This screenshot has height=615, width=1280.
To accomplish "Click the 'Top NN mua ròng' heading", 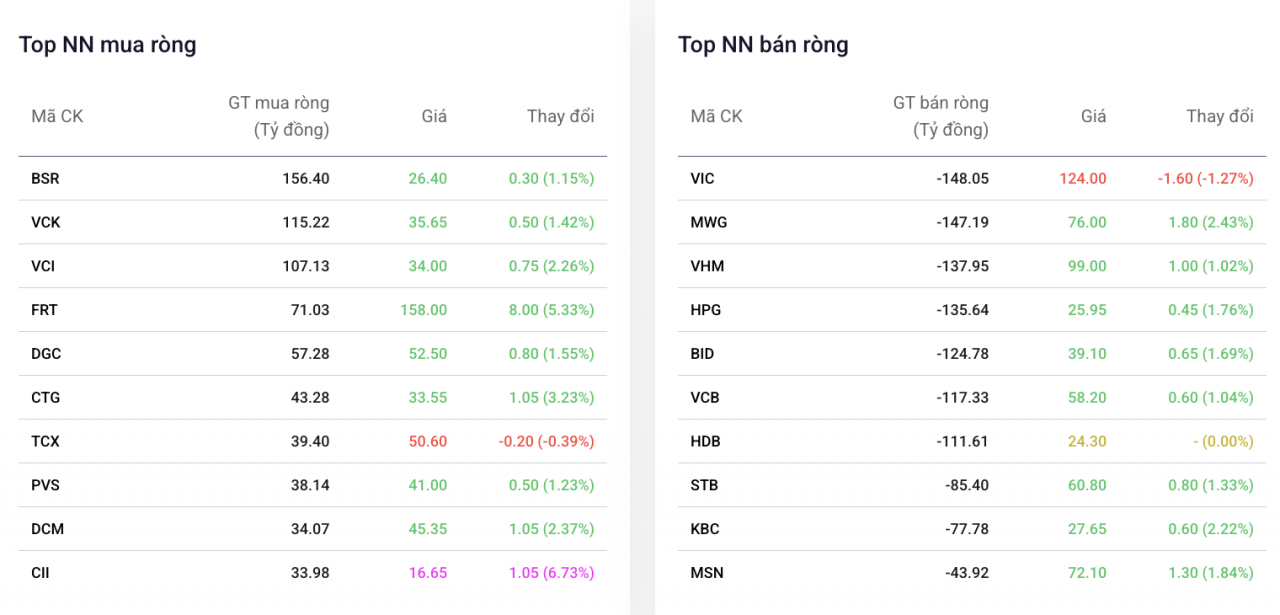I will pyautogui.click(x=107, y=45).
